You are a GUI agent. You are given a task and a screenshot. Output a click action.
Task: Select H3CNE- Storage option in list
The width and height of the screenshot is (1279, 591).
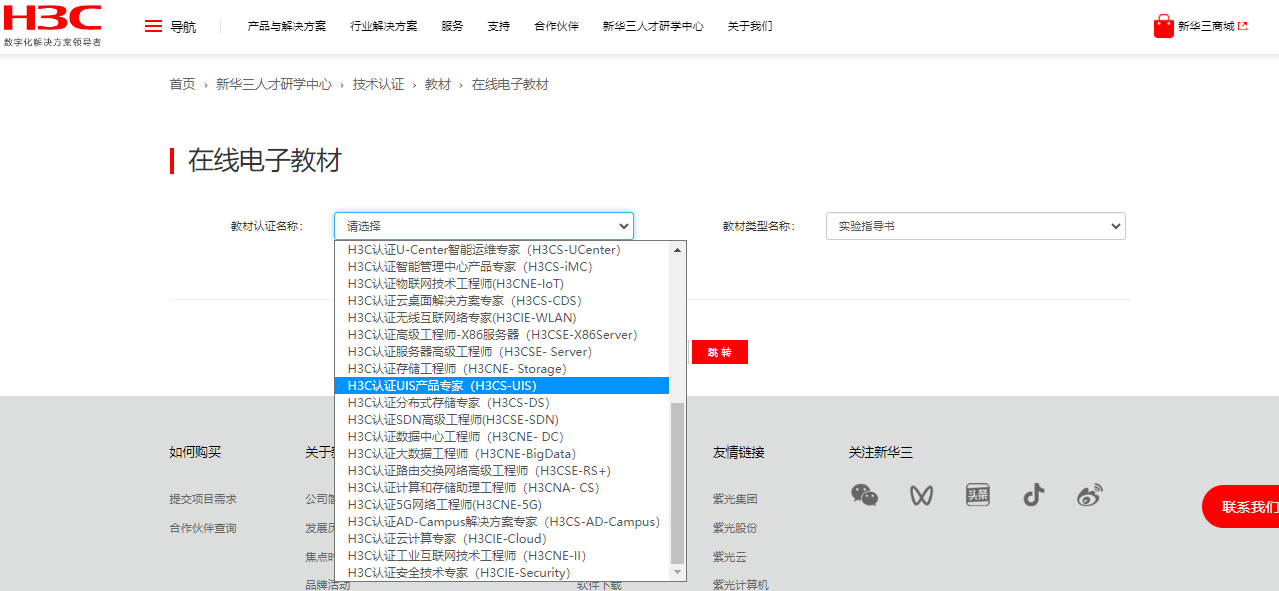502,369
